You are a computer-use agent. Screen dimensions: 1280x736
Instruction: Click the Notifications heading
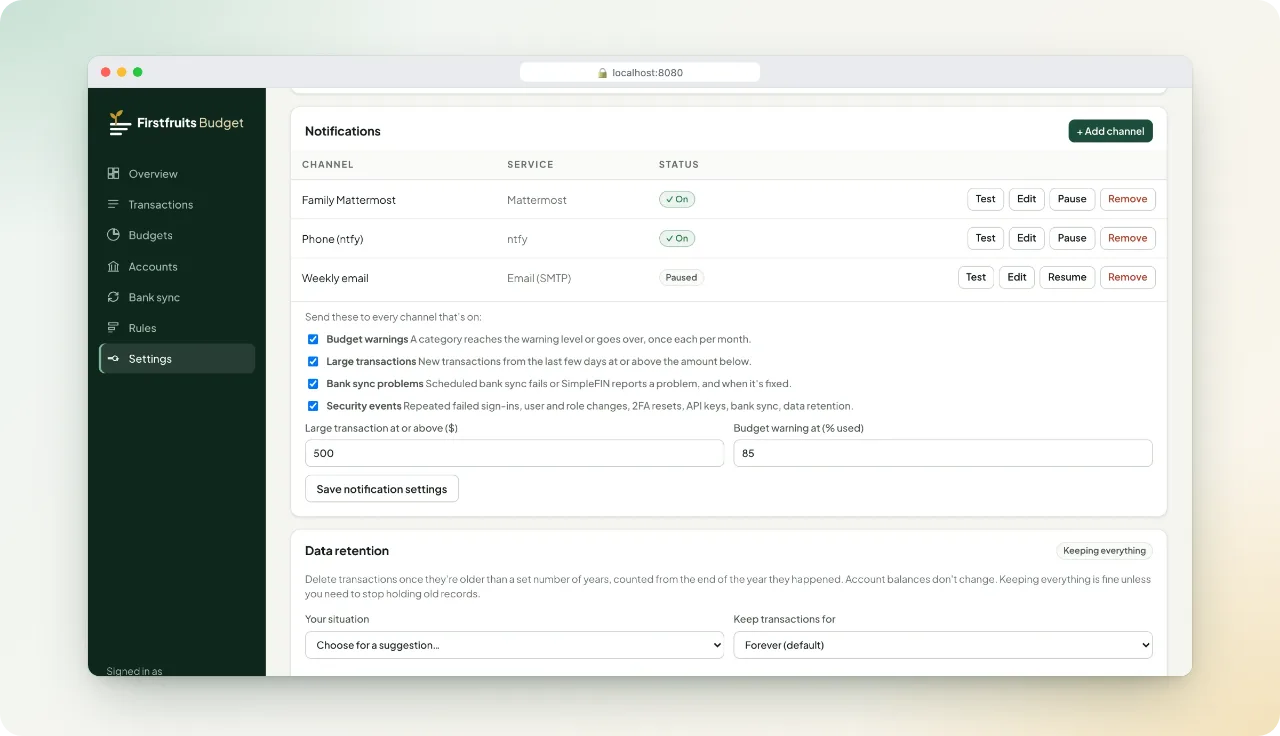343,131
